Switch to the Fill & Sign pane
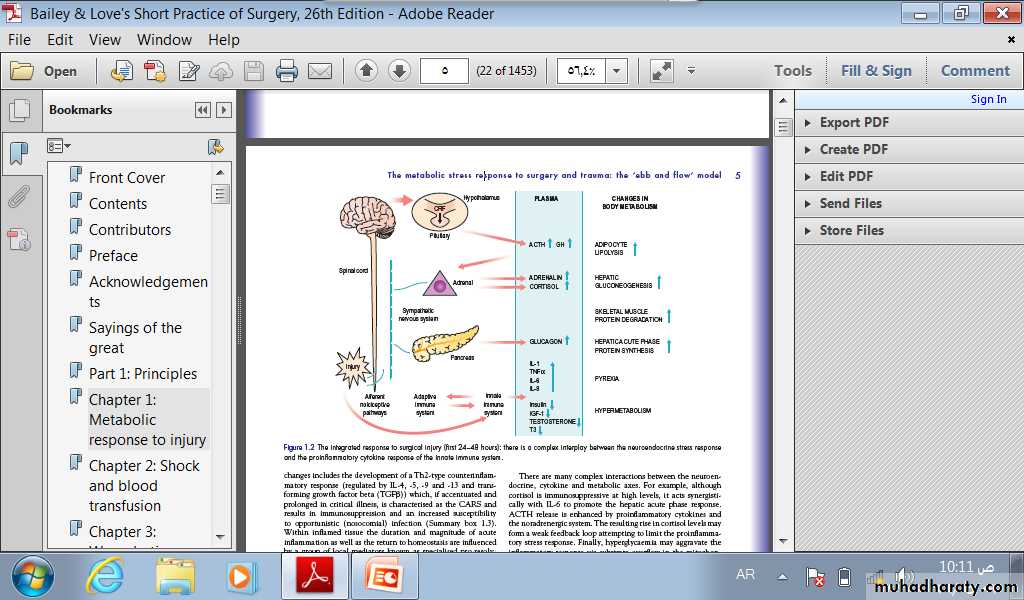1024x600 pixels. click(876, 71)
